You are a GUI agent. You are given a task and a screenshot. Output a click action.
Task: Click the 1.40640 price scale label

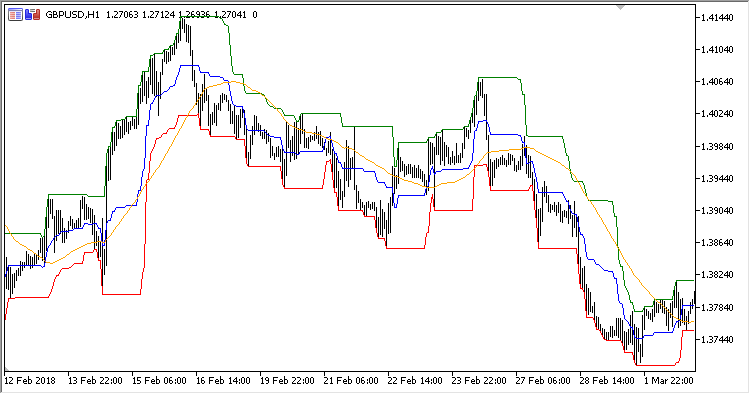click(x=717, y=82)
